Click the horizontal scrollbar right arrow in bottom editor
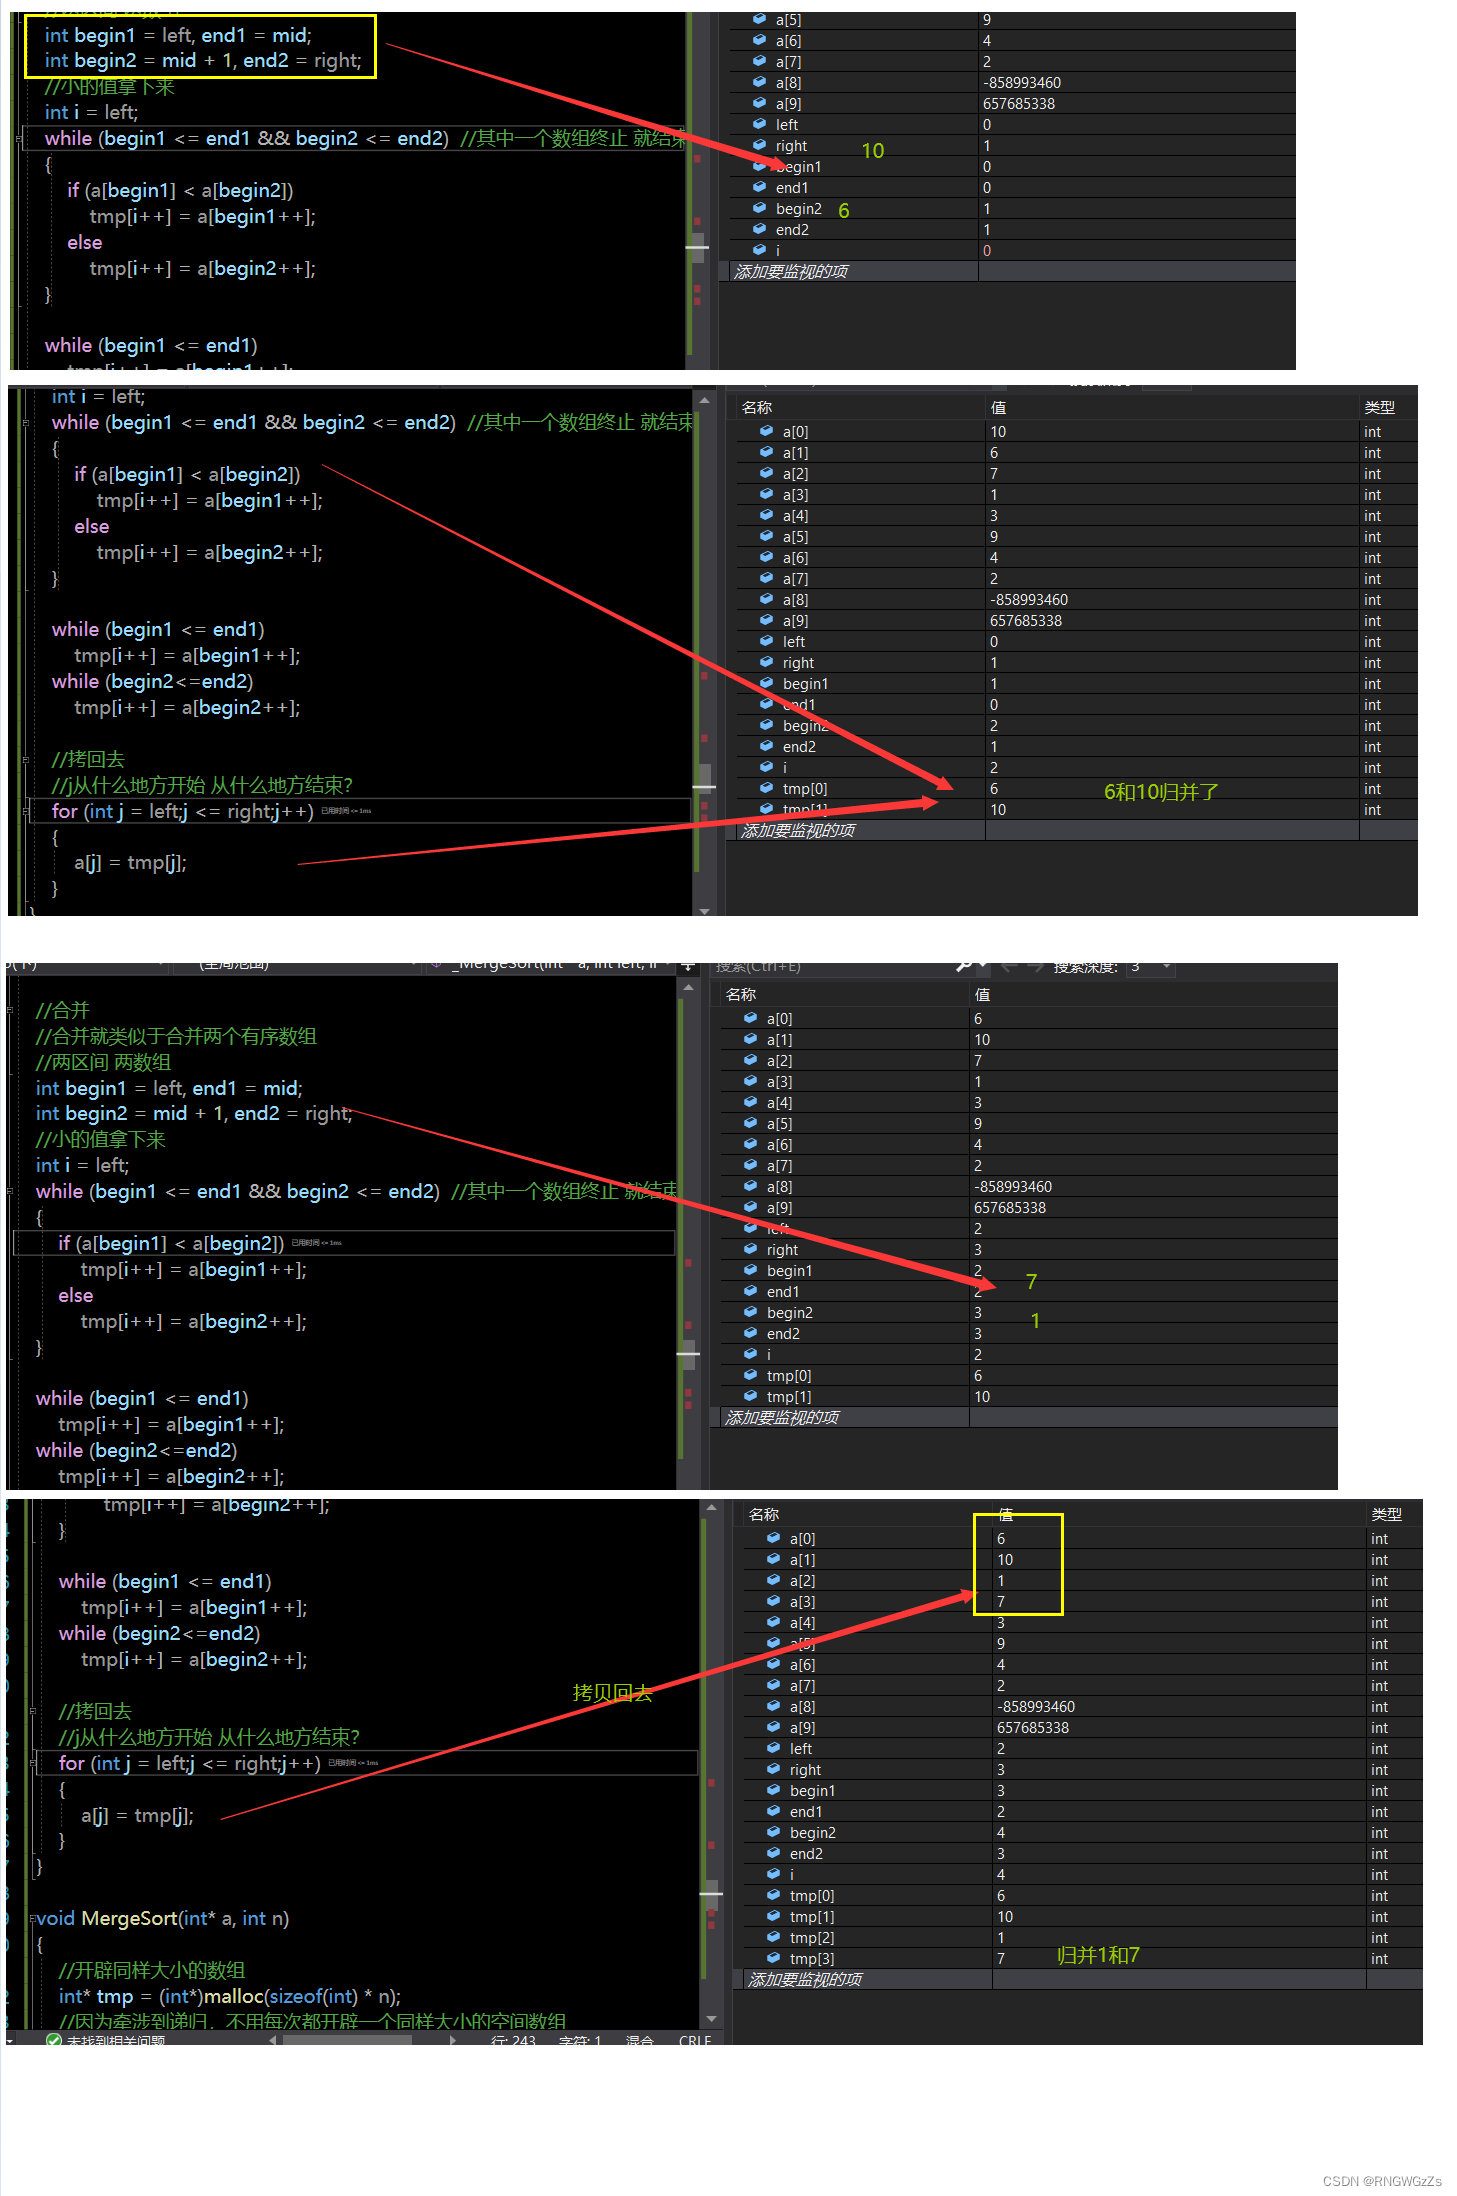1457x2196 pixels. (x=453, y=2040)
